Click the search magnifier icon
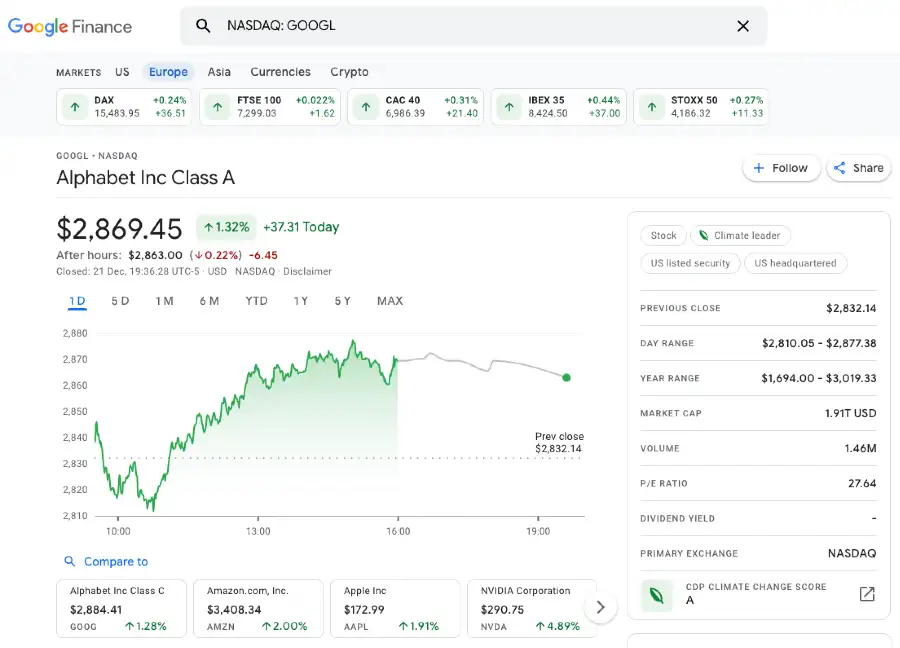The image size is (900, 648). click(x=203, y=26)
